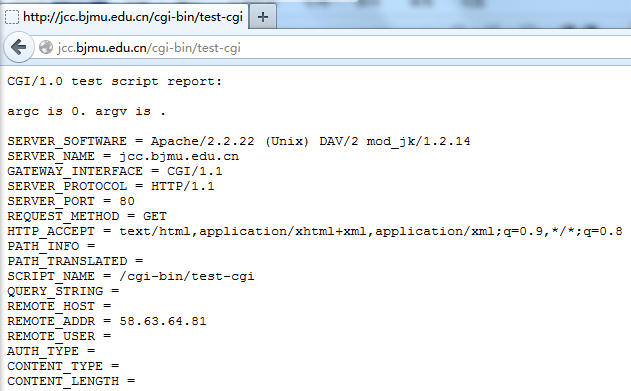
Task: Click the QUERY_STRING line
Action: point(63,291)
